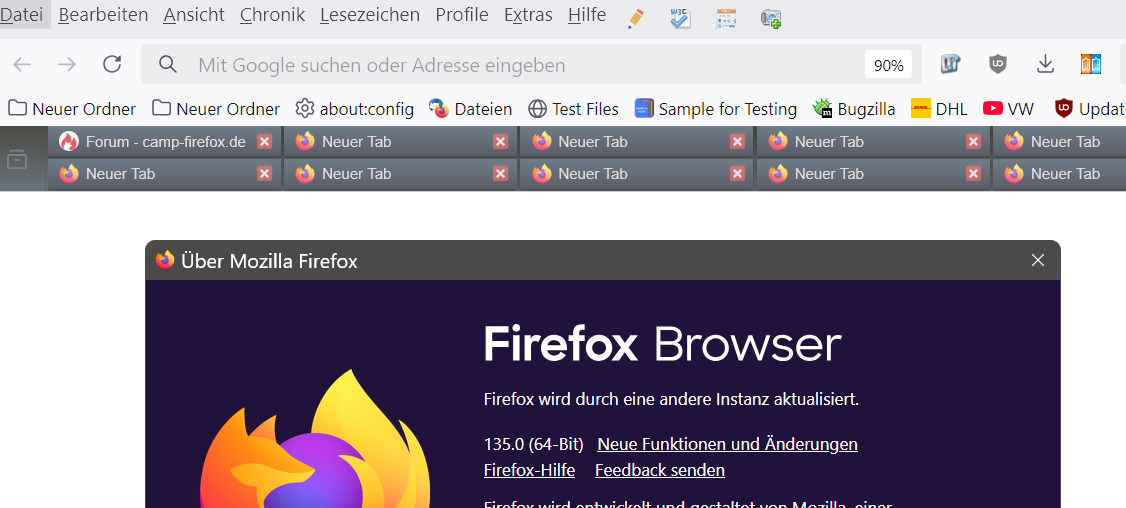Open Neue Funktionen und Änderungen link
The height and width of the screenshot is (508, 1126).
727,444
